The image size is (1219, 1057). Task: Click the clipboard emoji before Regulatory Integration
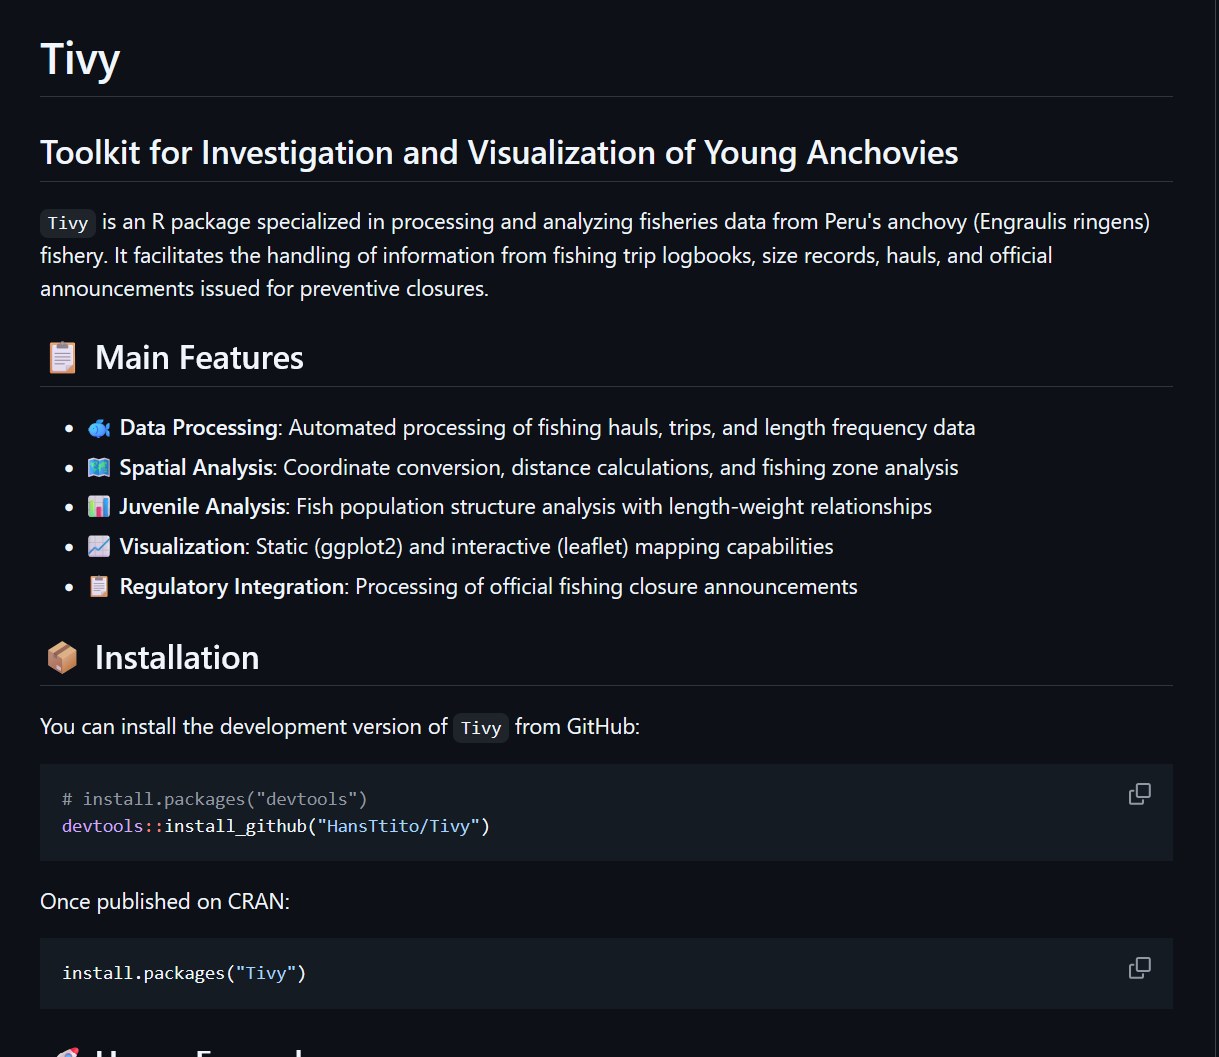(x=98, y=587)
